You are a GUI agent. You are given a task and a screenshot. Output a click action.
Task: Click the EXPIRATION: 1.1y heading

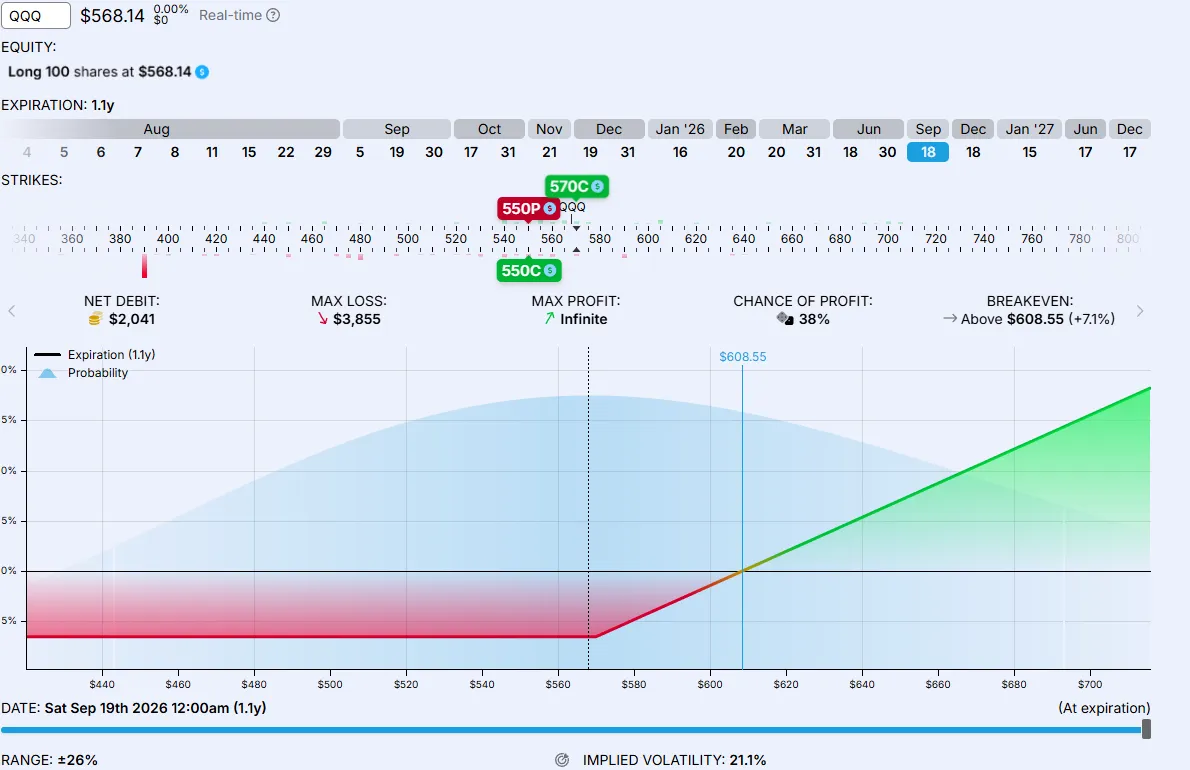click(58, 105)
